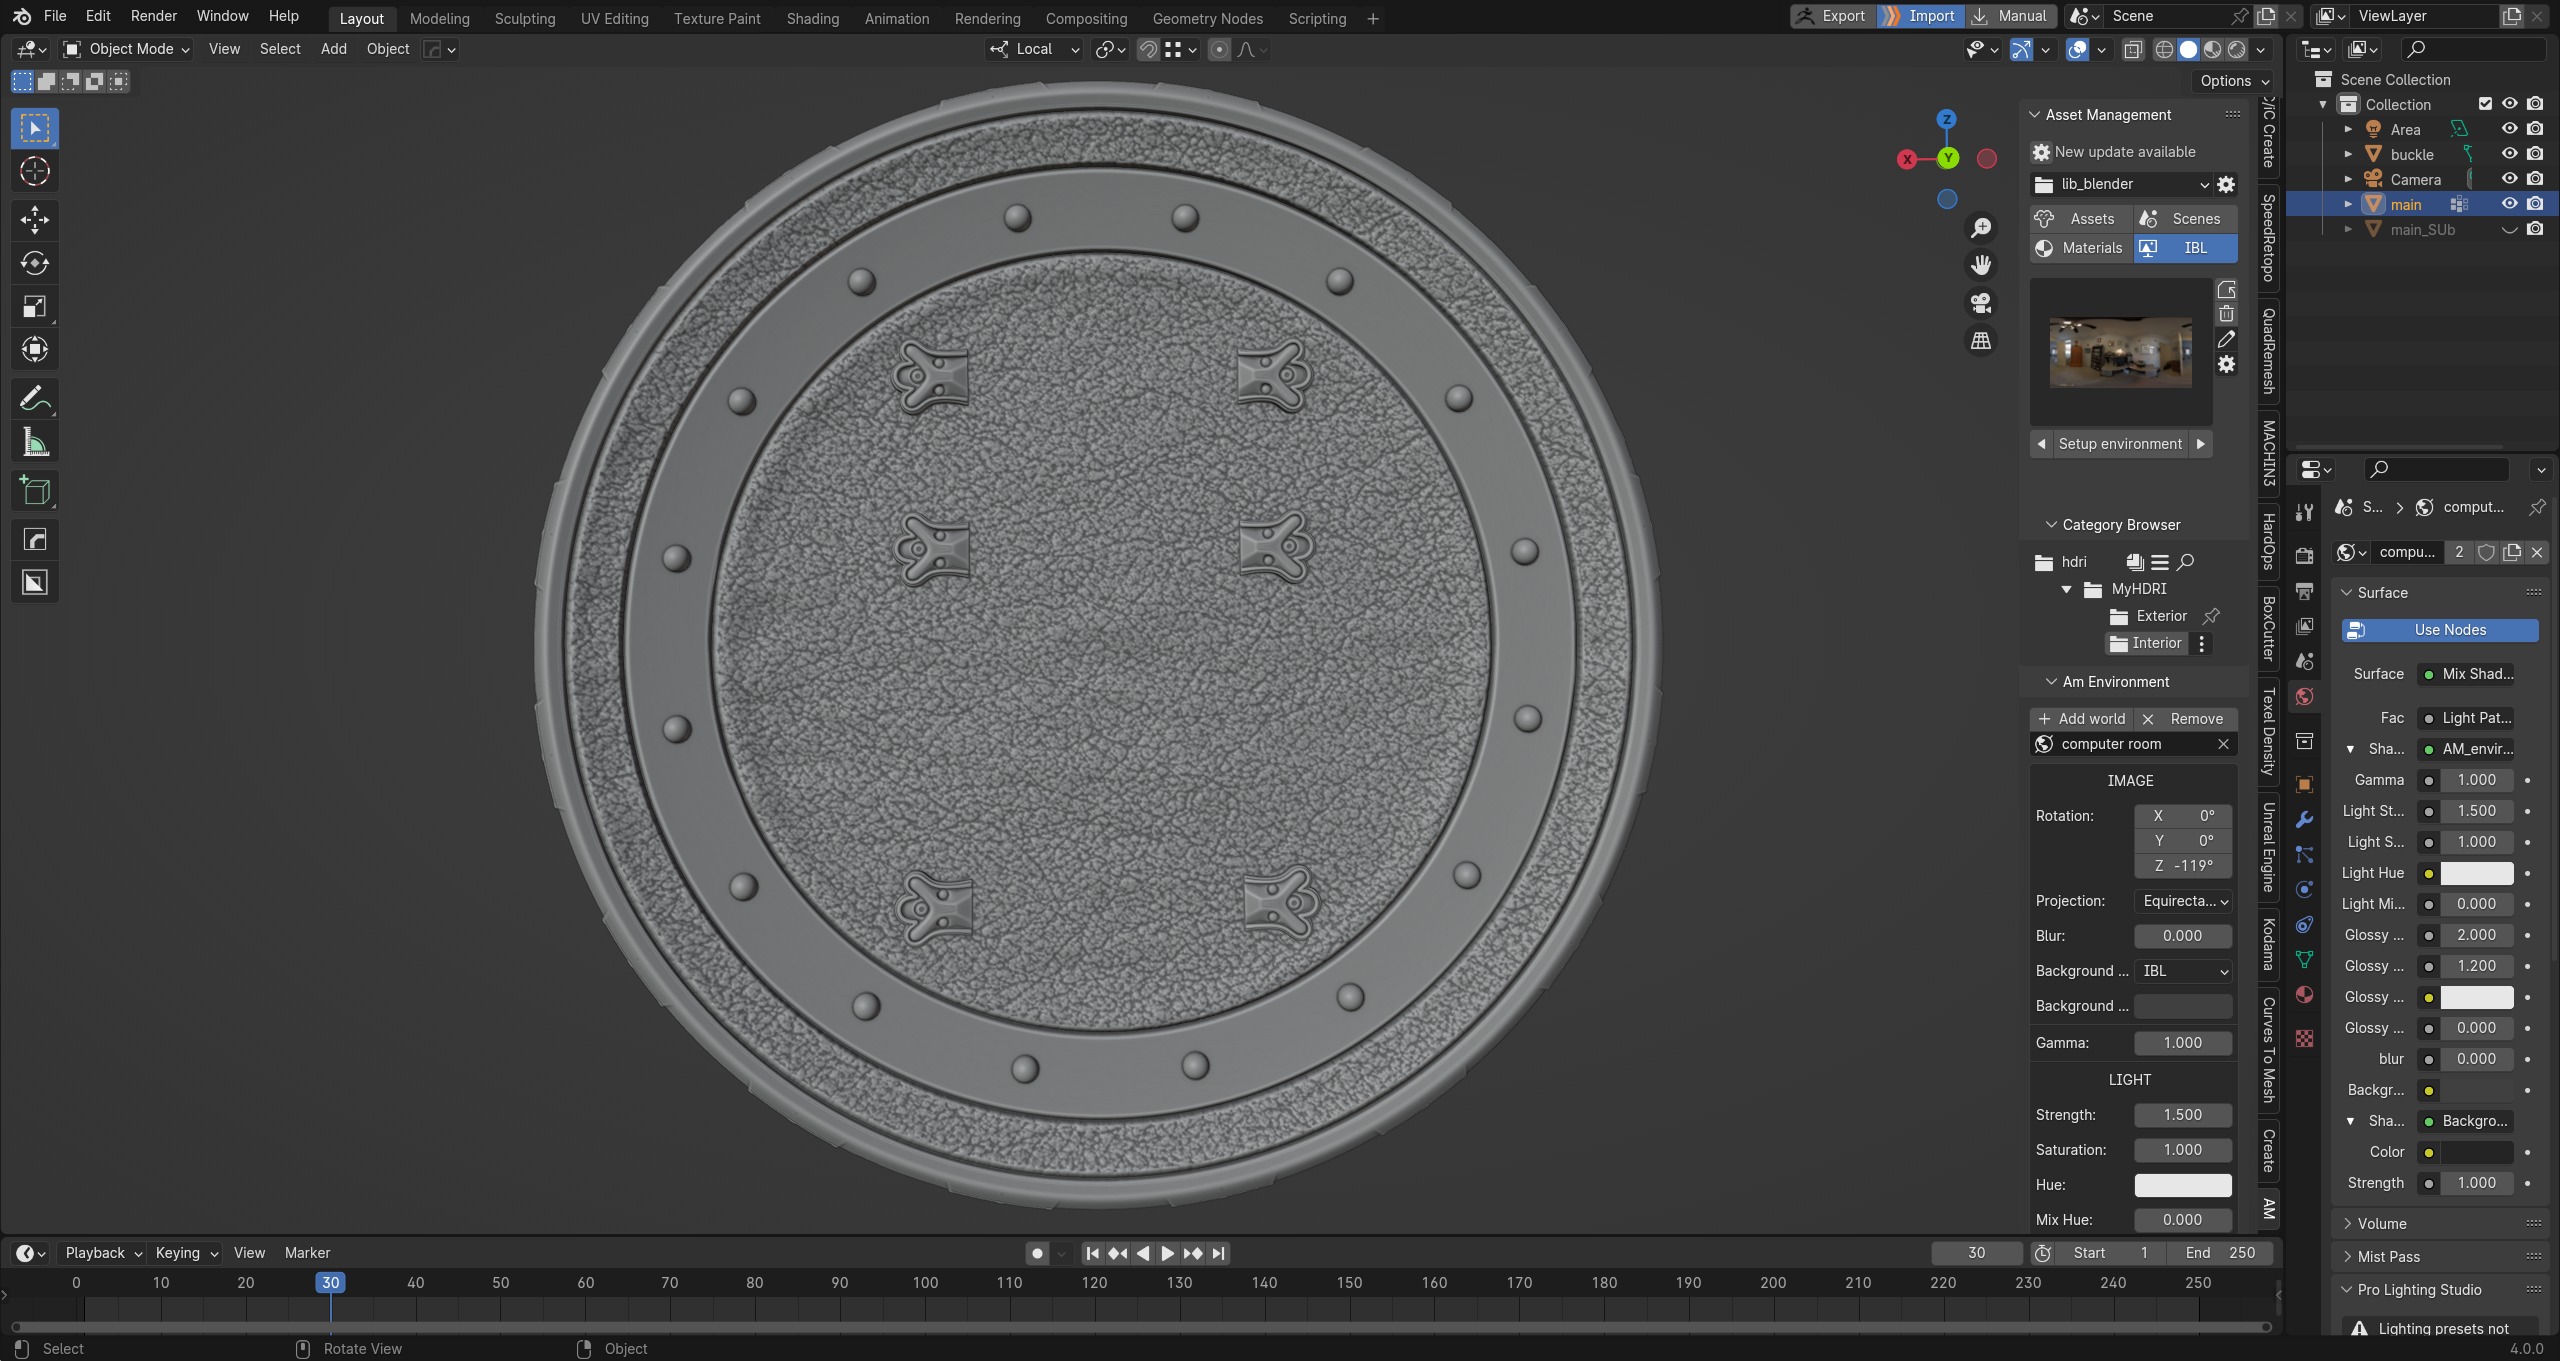2560x1361 pixels.
Task: Toggle Use Nodes for world
Action: (x=2440, y=630)
